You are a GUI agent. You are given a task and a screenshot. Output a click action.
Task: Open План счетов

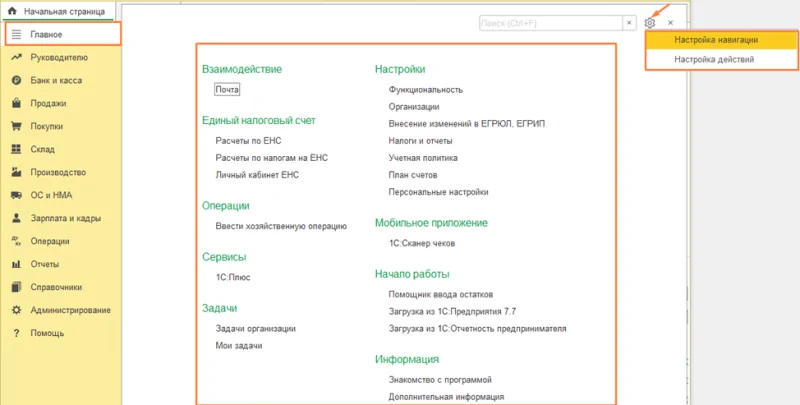tap(413, 175)
